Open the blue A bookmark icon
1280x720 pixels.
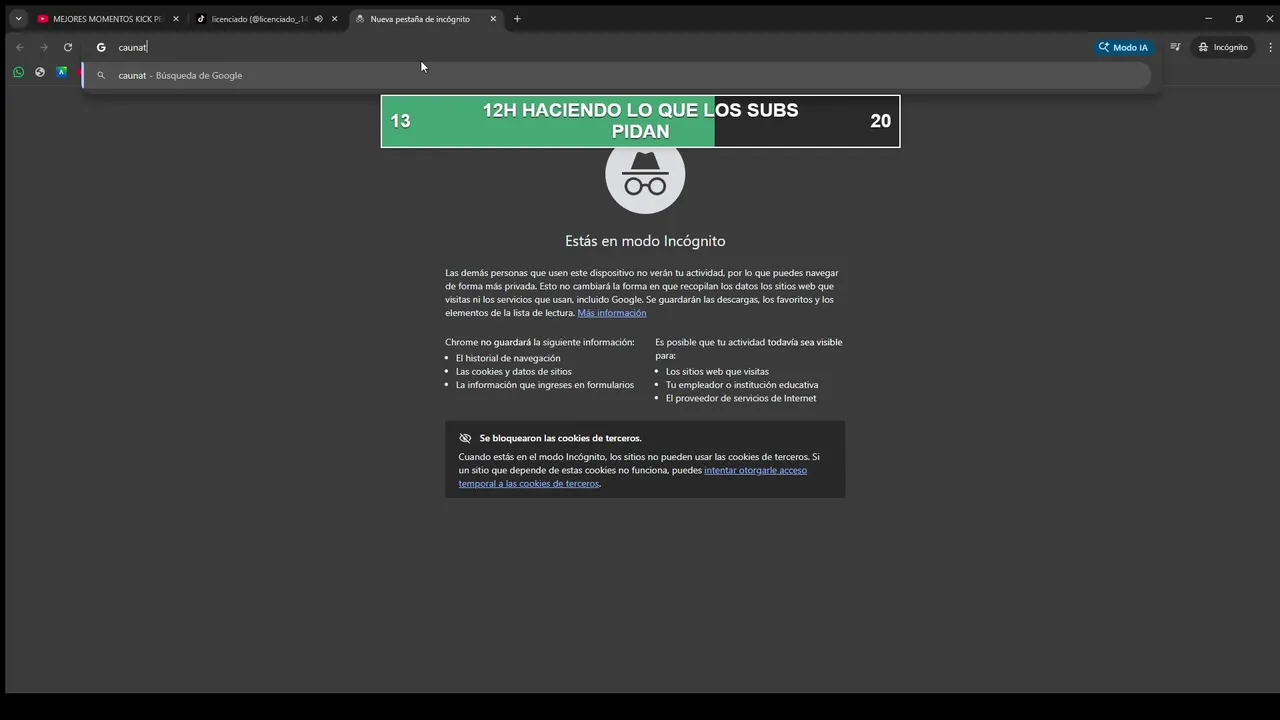pos(61,72)
